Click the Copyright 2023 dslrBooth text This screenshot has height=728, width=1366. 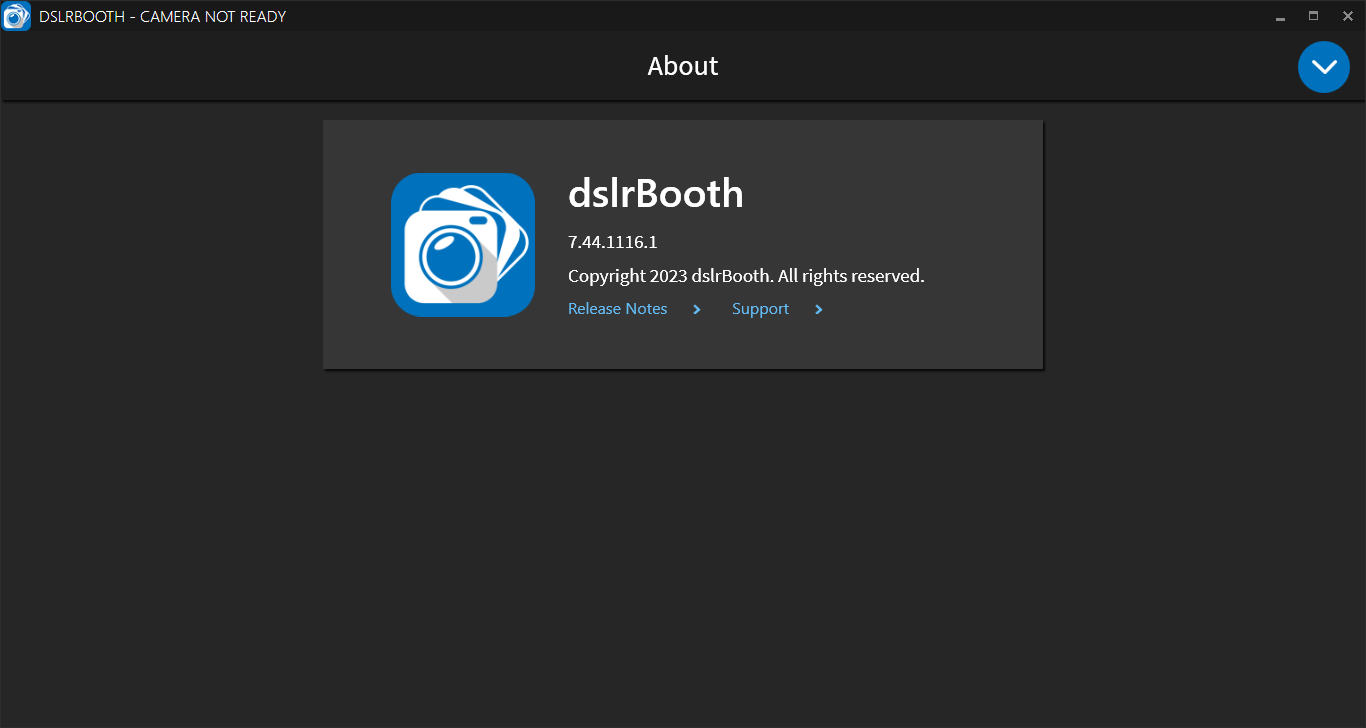point(746,276)
